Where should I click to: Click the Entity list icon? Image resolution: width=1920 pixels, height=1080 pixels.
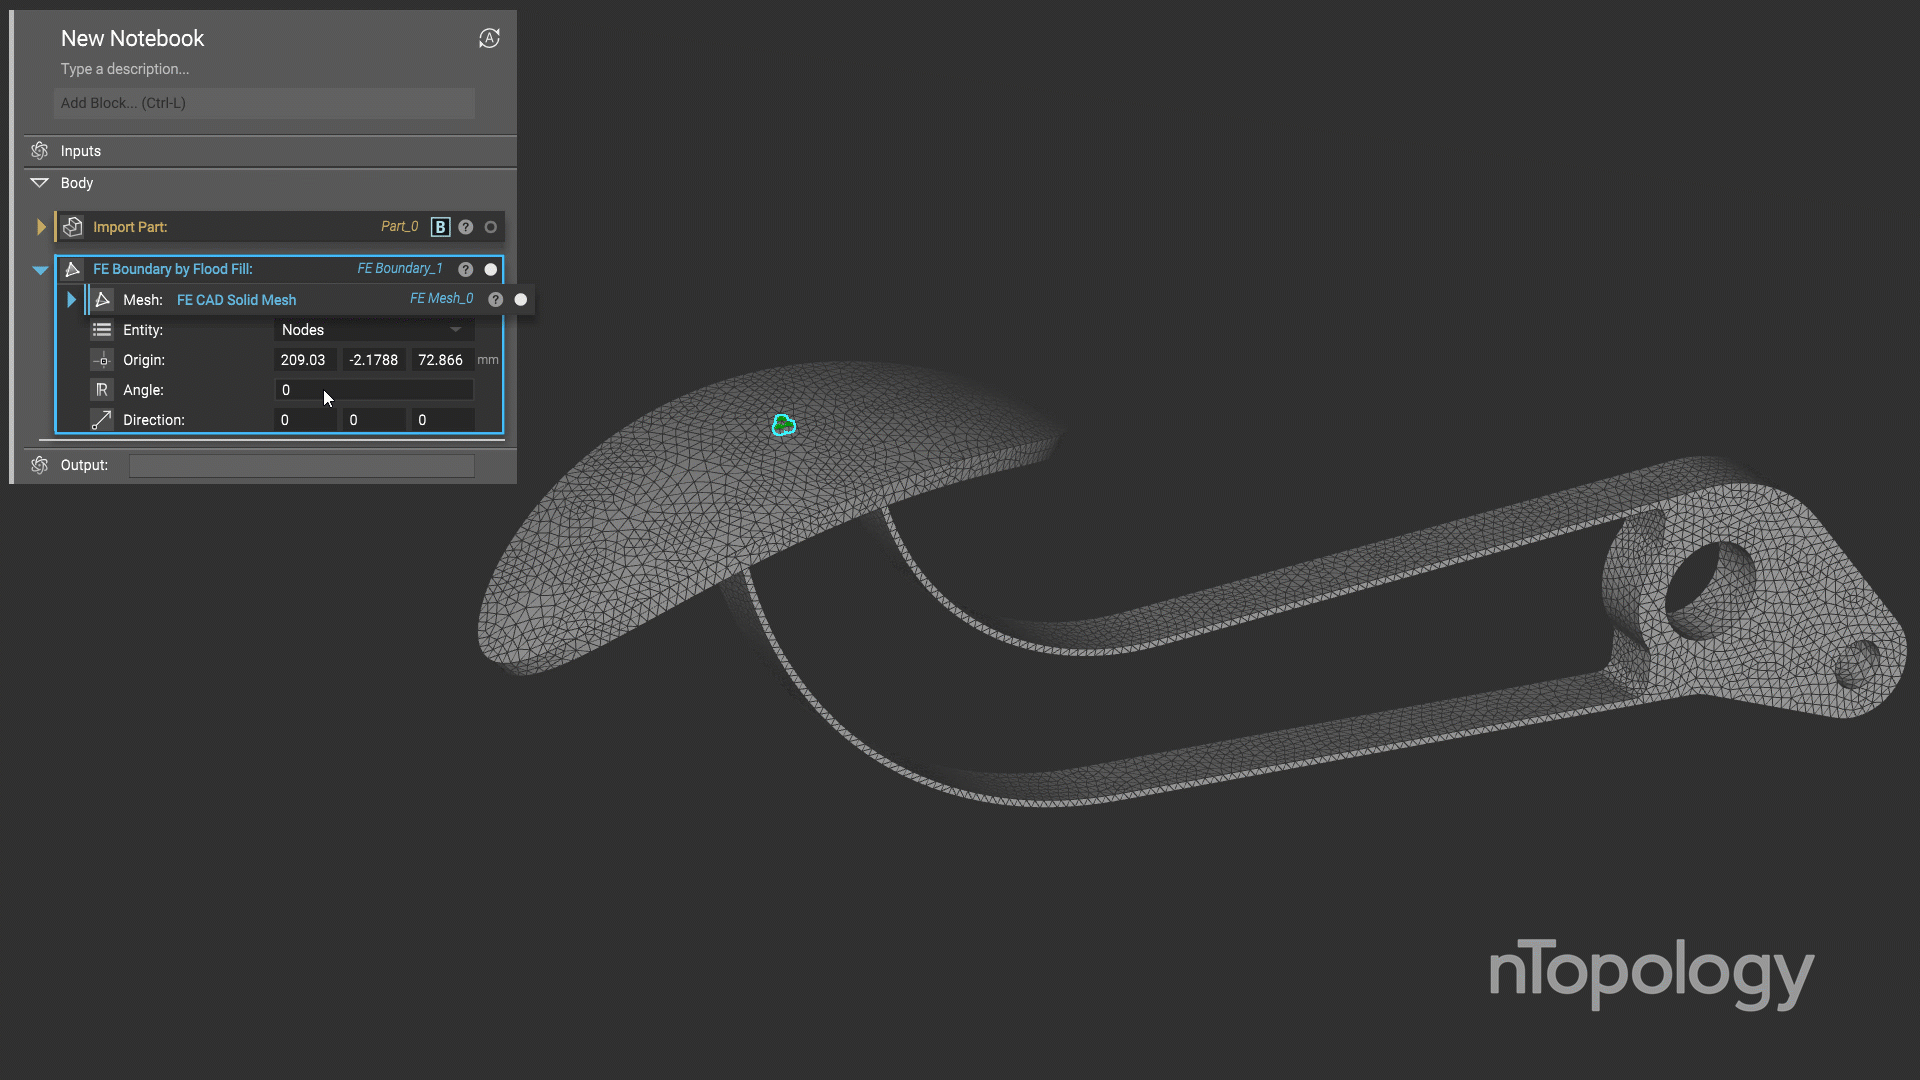(102, 330)
